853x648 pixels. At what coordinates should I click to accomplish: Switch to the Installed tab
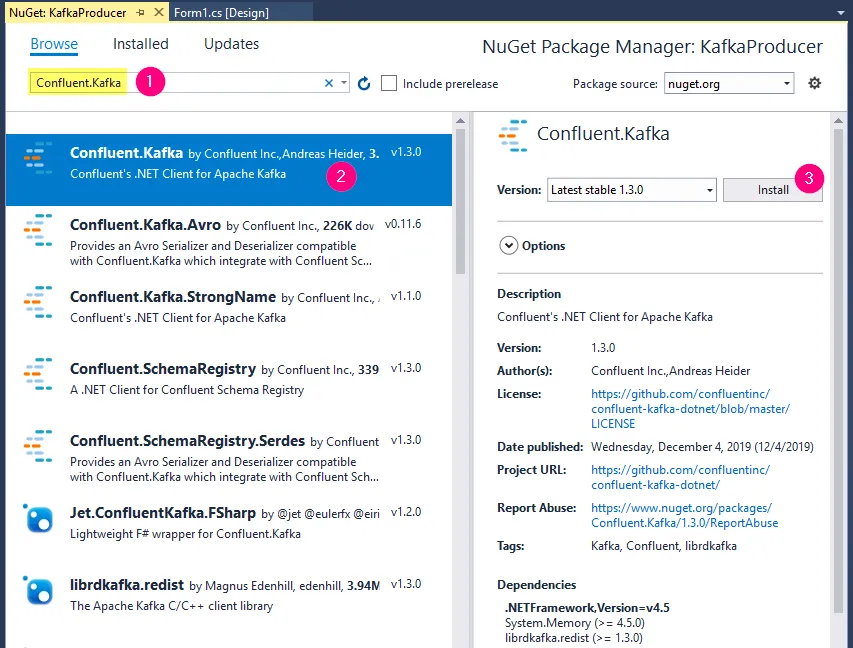coord(141,44)
